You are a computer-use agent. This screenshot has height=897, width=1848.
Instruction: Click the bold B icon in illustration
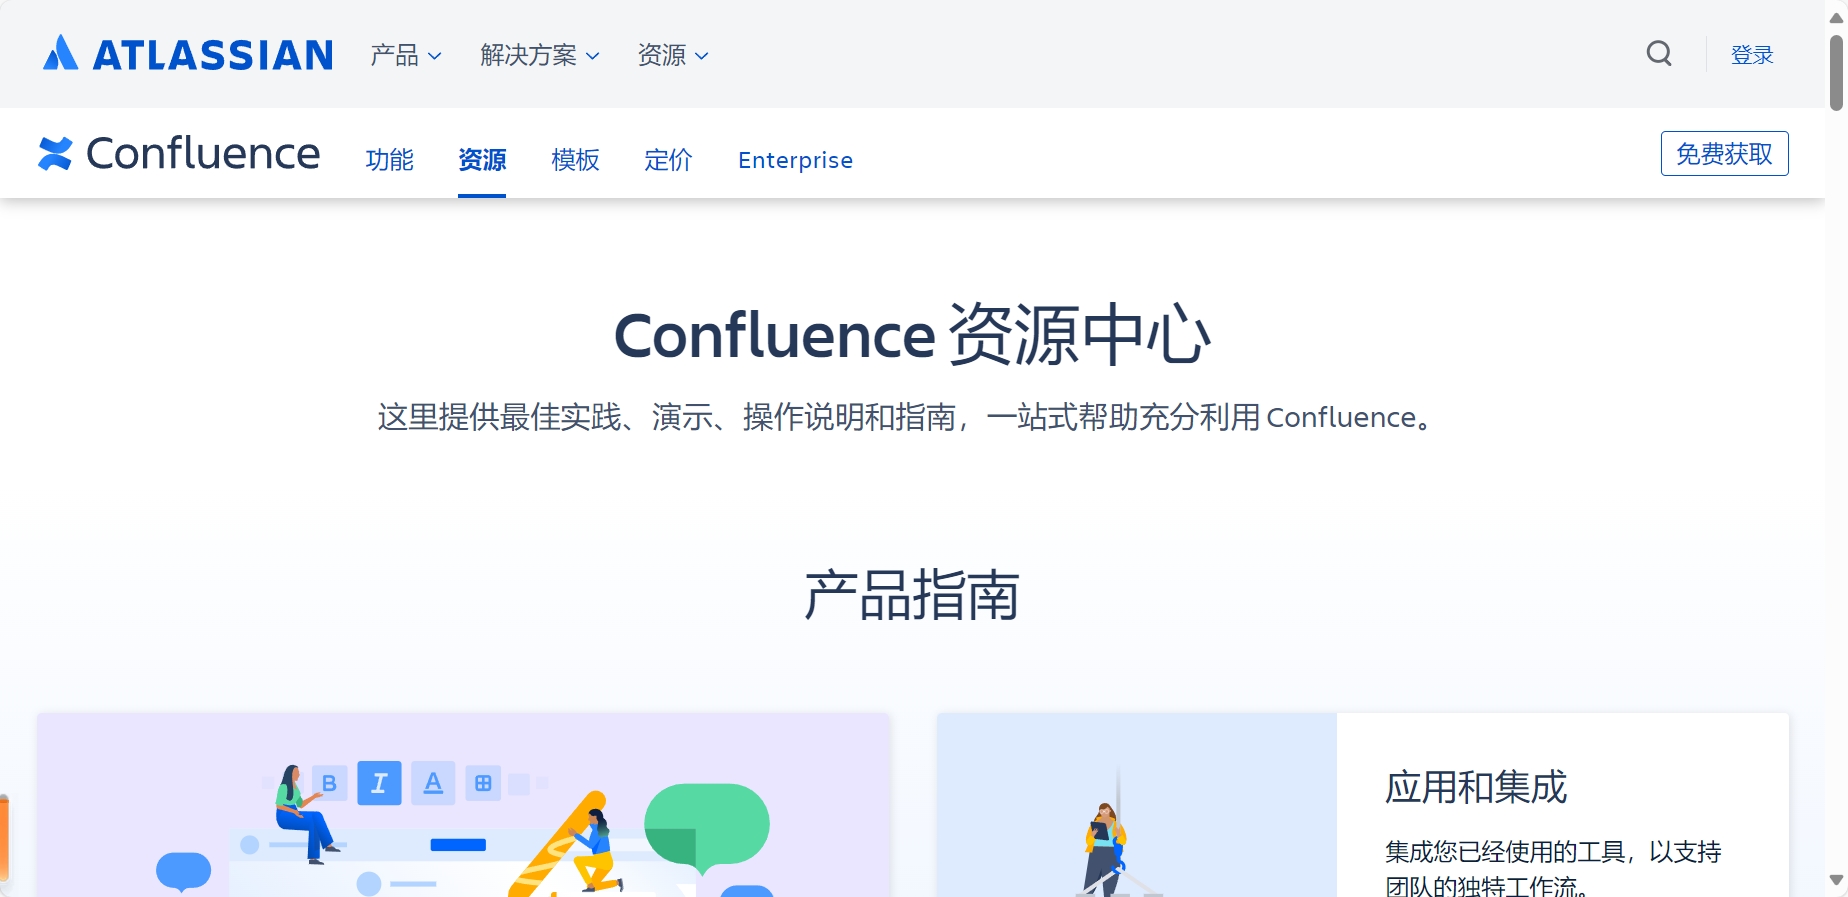329,784
